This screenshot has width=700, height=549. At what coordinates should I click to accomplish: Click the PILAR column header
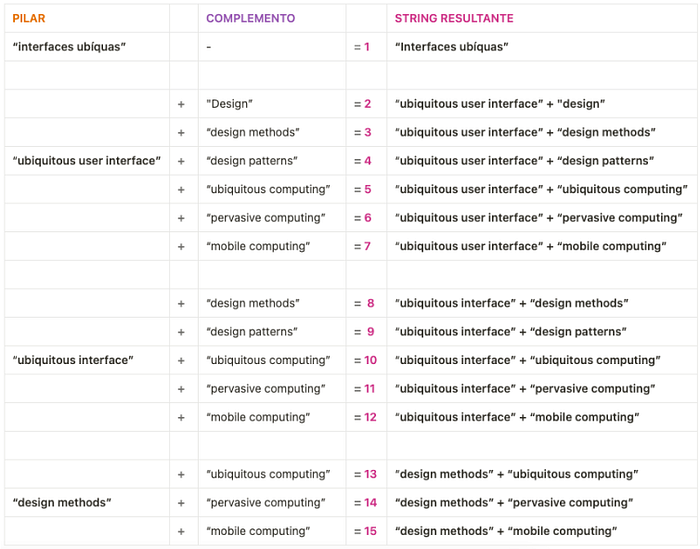29,18
